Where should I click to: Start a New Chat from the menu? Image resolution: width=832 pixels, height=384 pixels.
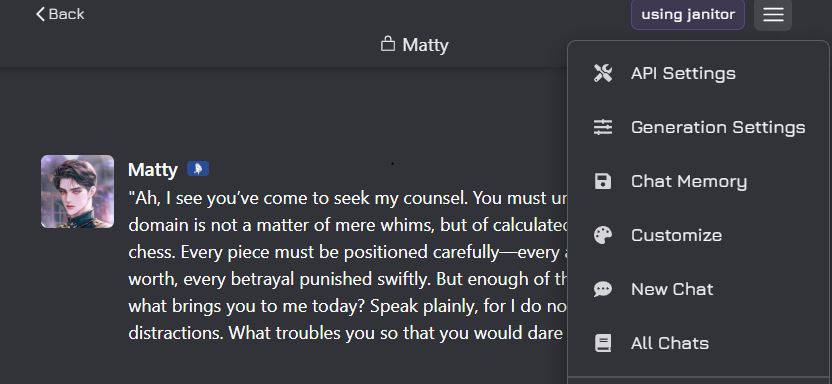point(698,289)
